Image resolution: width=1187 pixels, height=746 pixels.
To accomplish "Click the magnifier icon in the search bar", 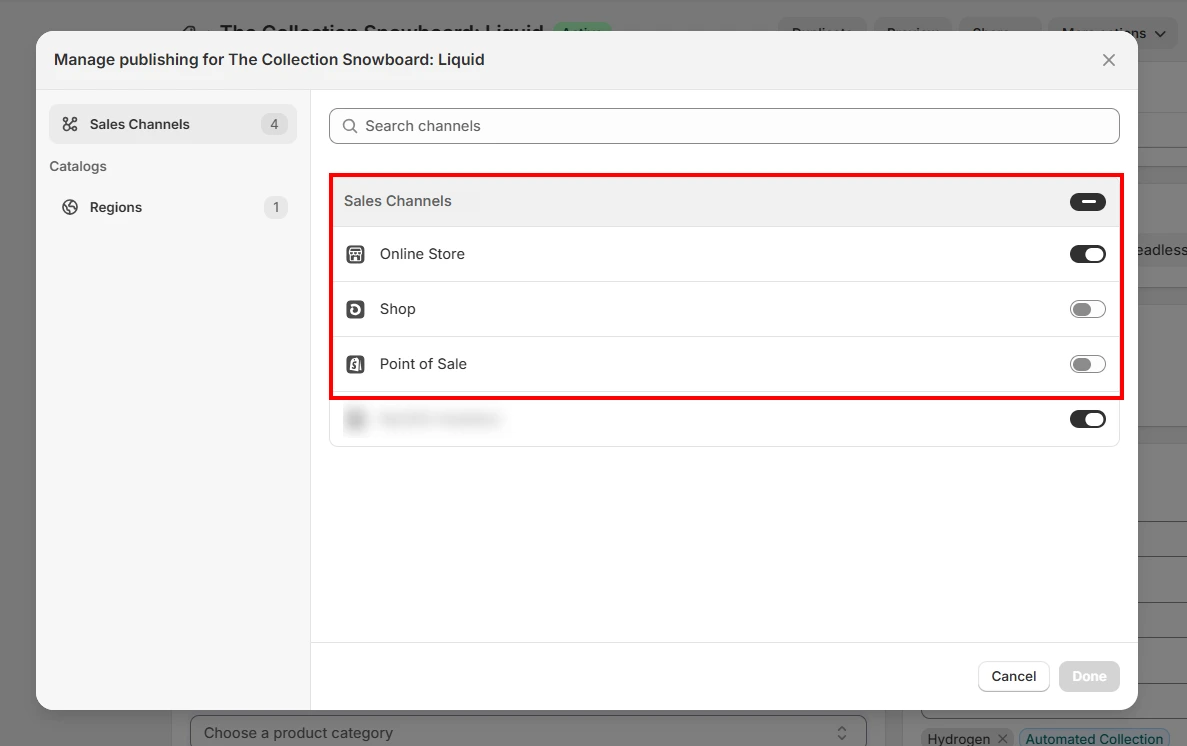I will 349,126.
